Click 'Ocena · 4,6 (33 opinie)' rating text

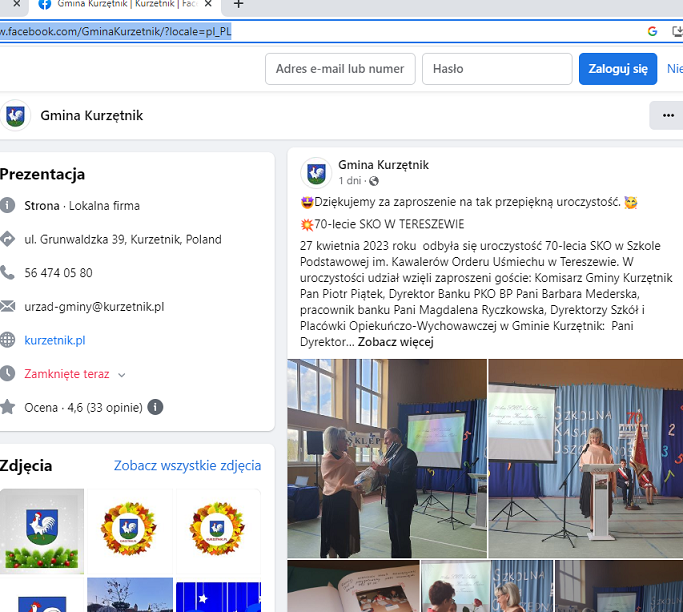click(83, 408)
